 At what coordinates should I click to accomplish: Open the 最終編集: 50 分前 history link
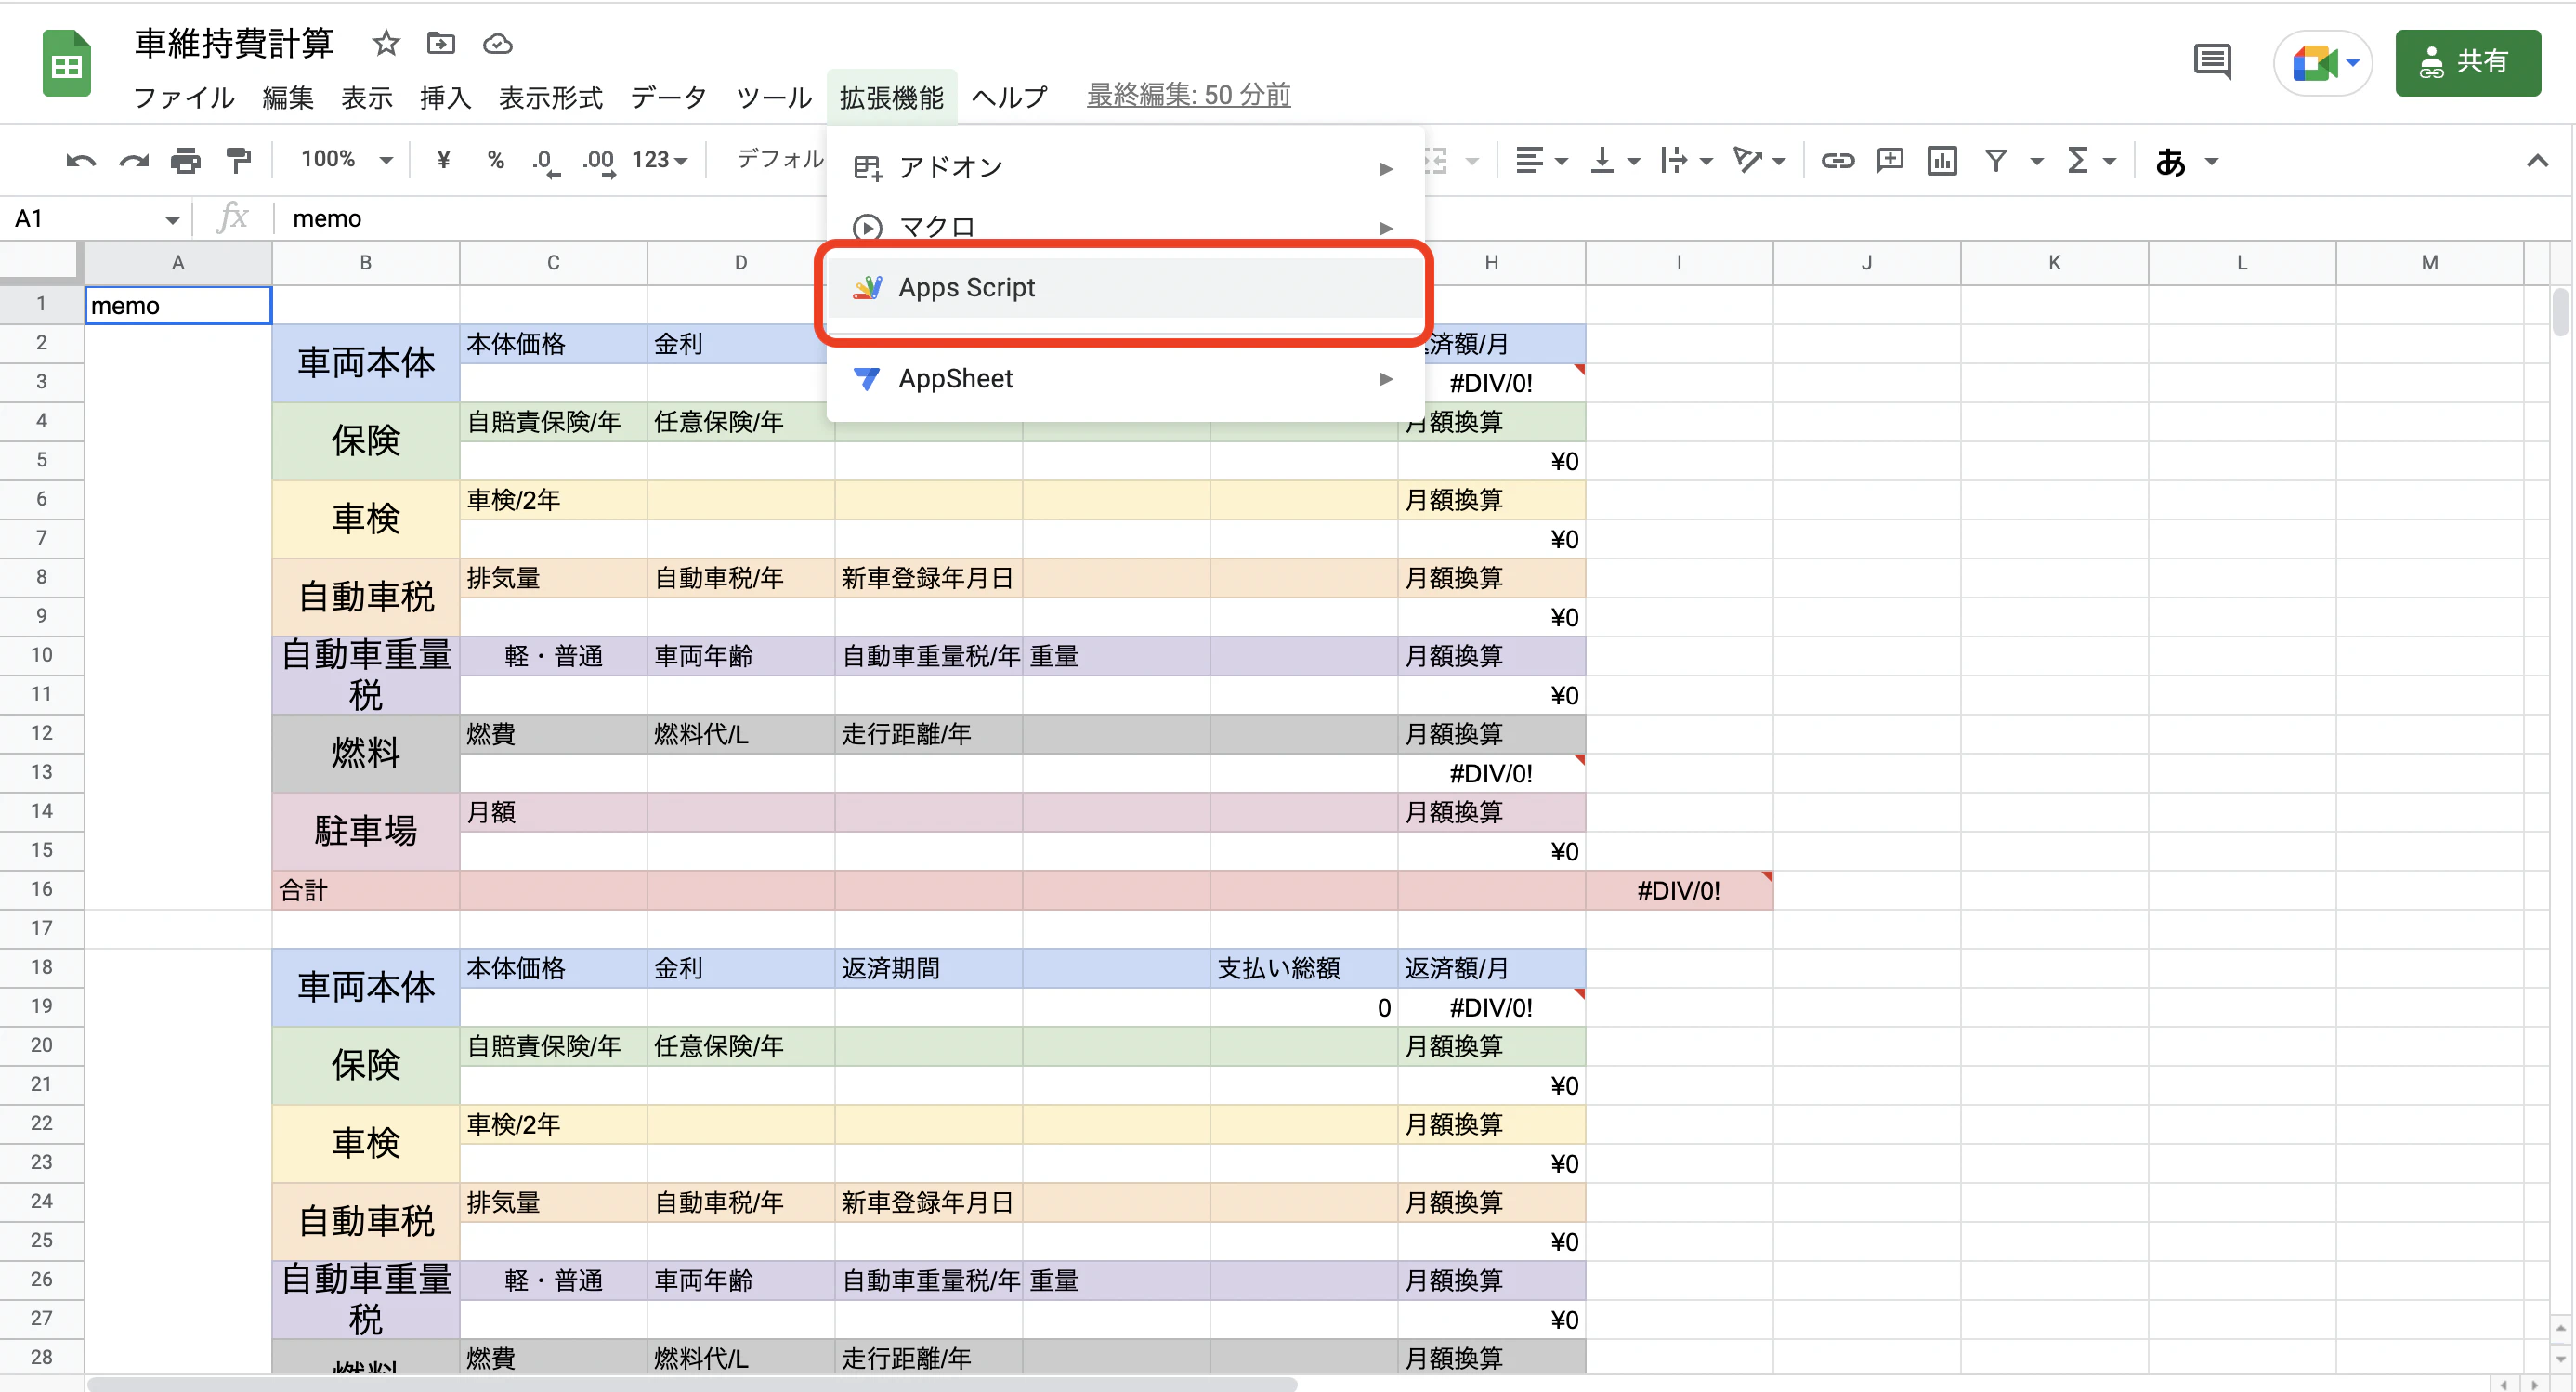pyautogui.click(x=1188, y=95)
